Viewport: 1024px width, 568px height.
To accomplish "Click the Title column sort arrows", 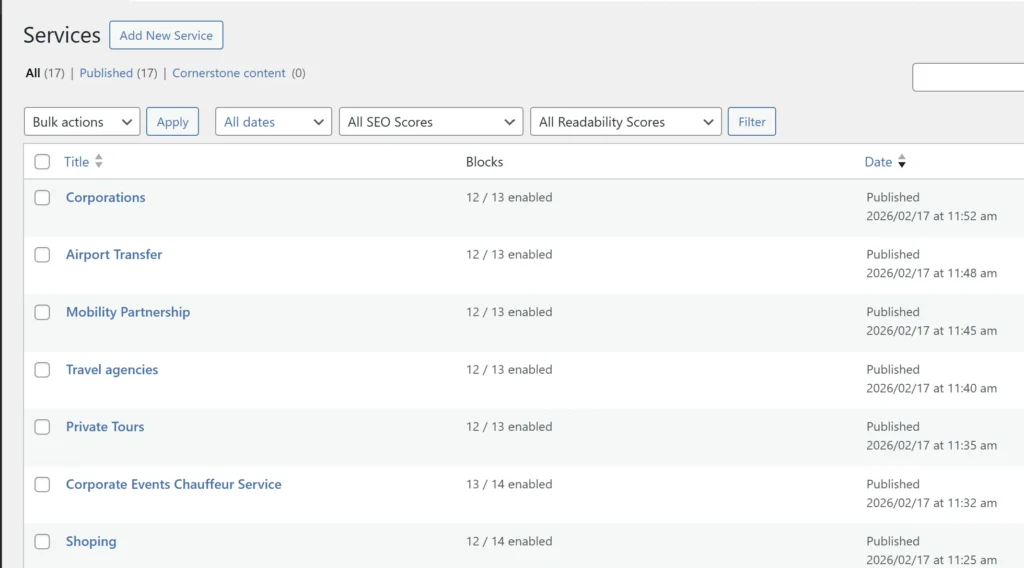I will 99,162.
